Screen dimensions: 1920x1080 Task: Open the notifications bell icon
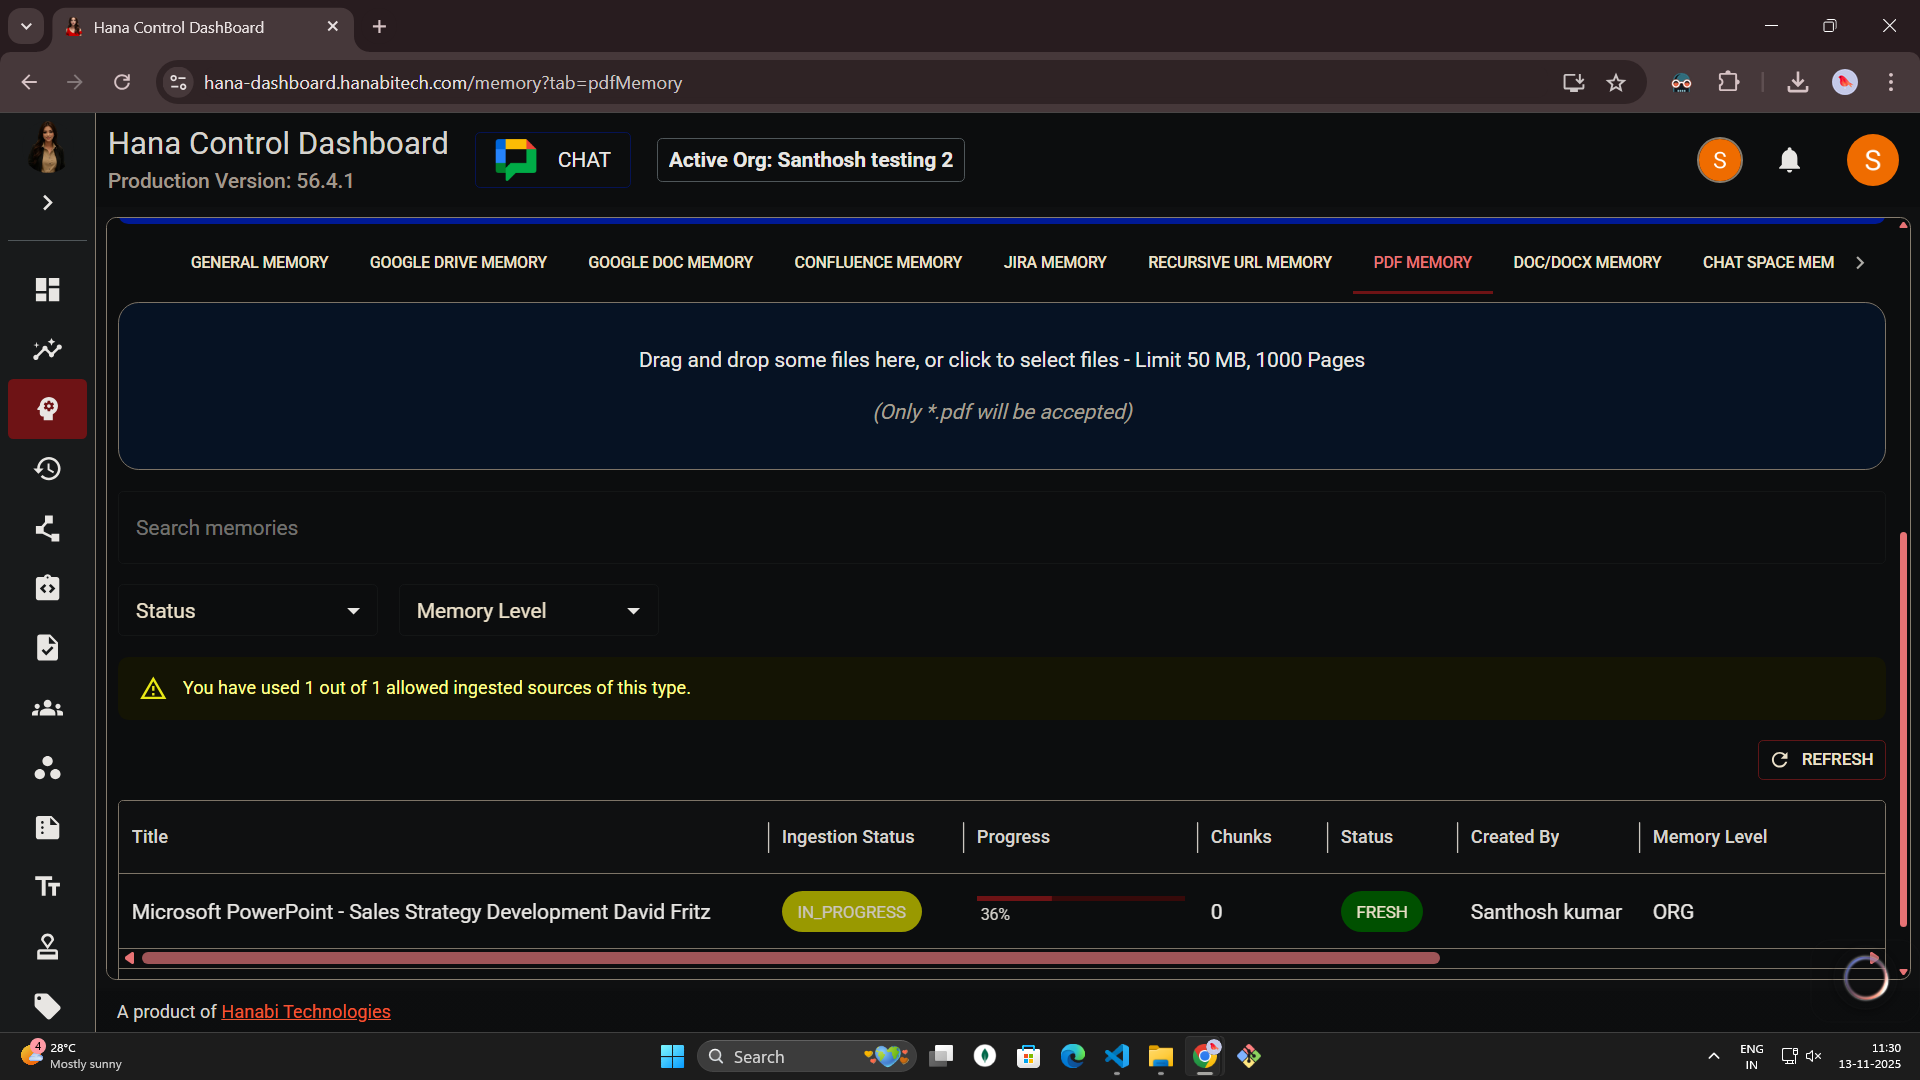coord(1789,160)
